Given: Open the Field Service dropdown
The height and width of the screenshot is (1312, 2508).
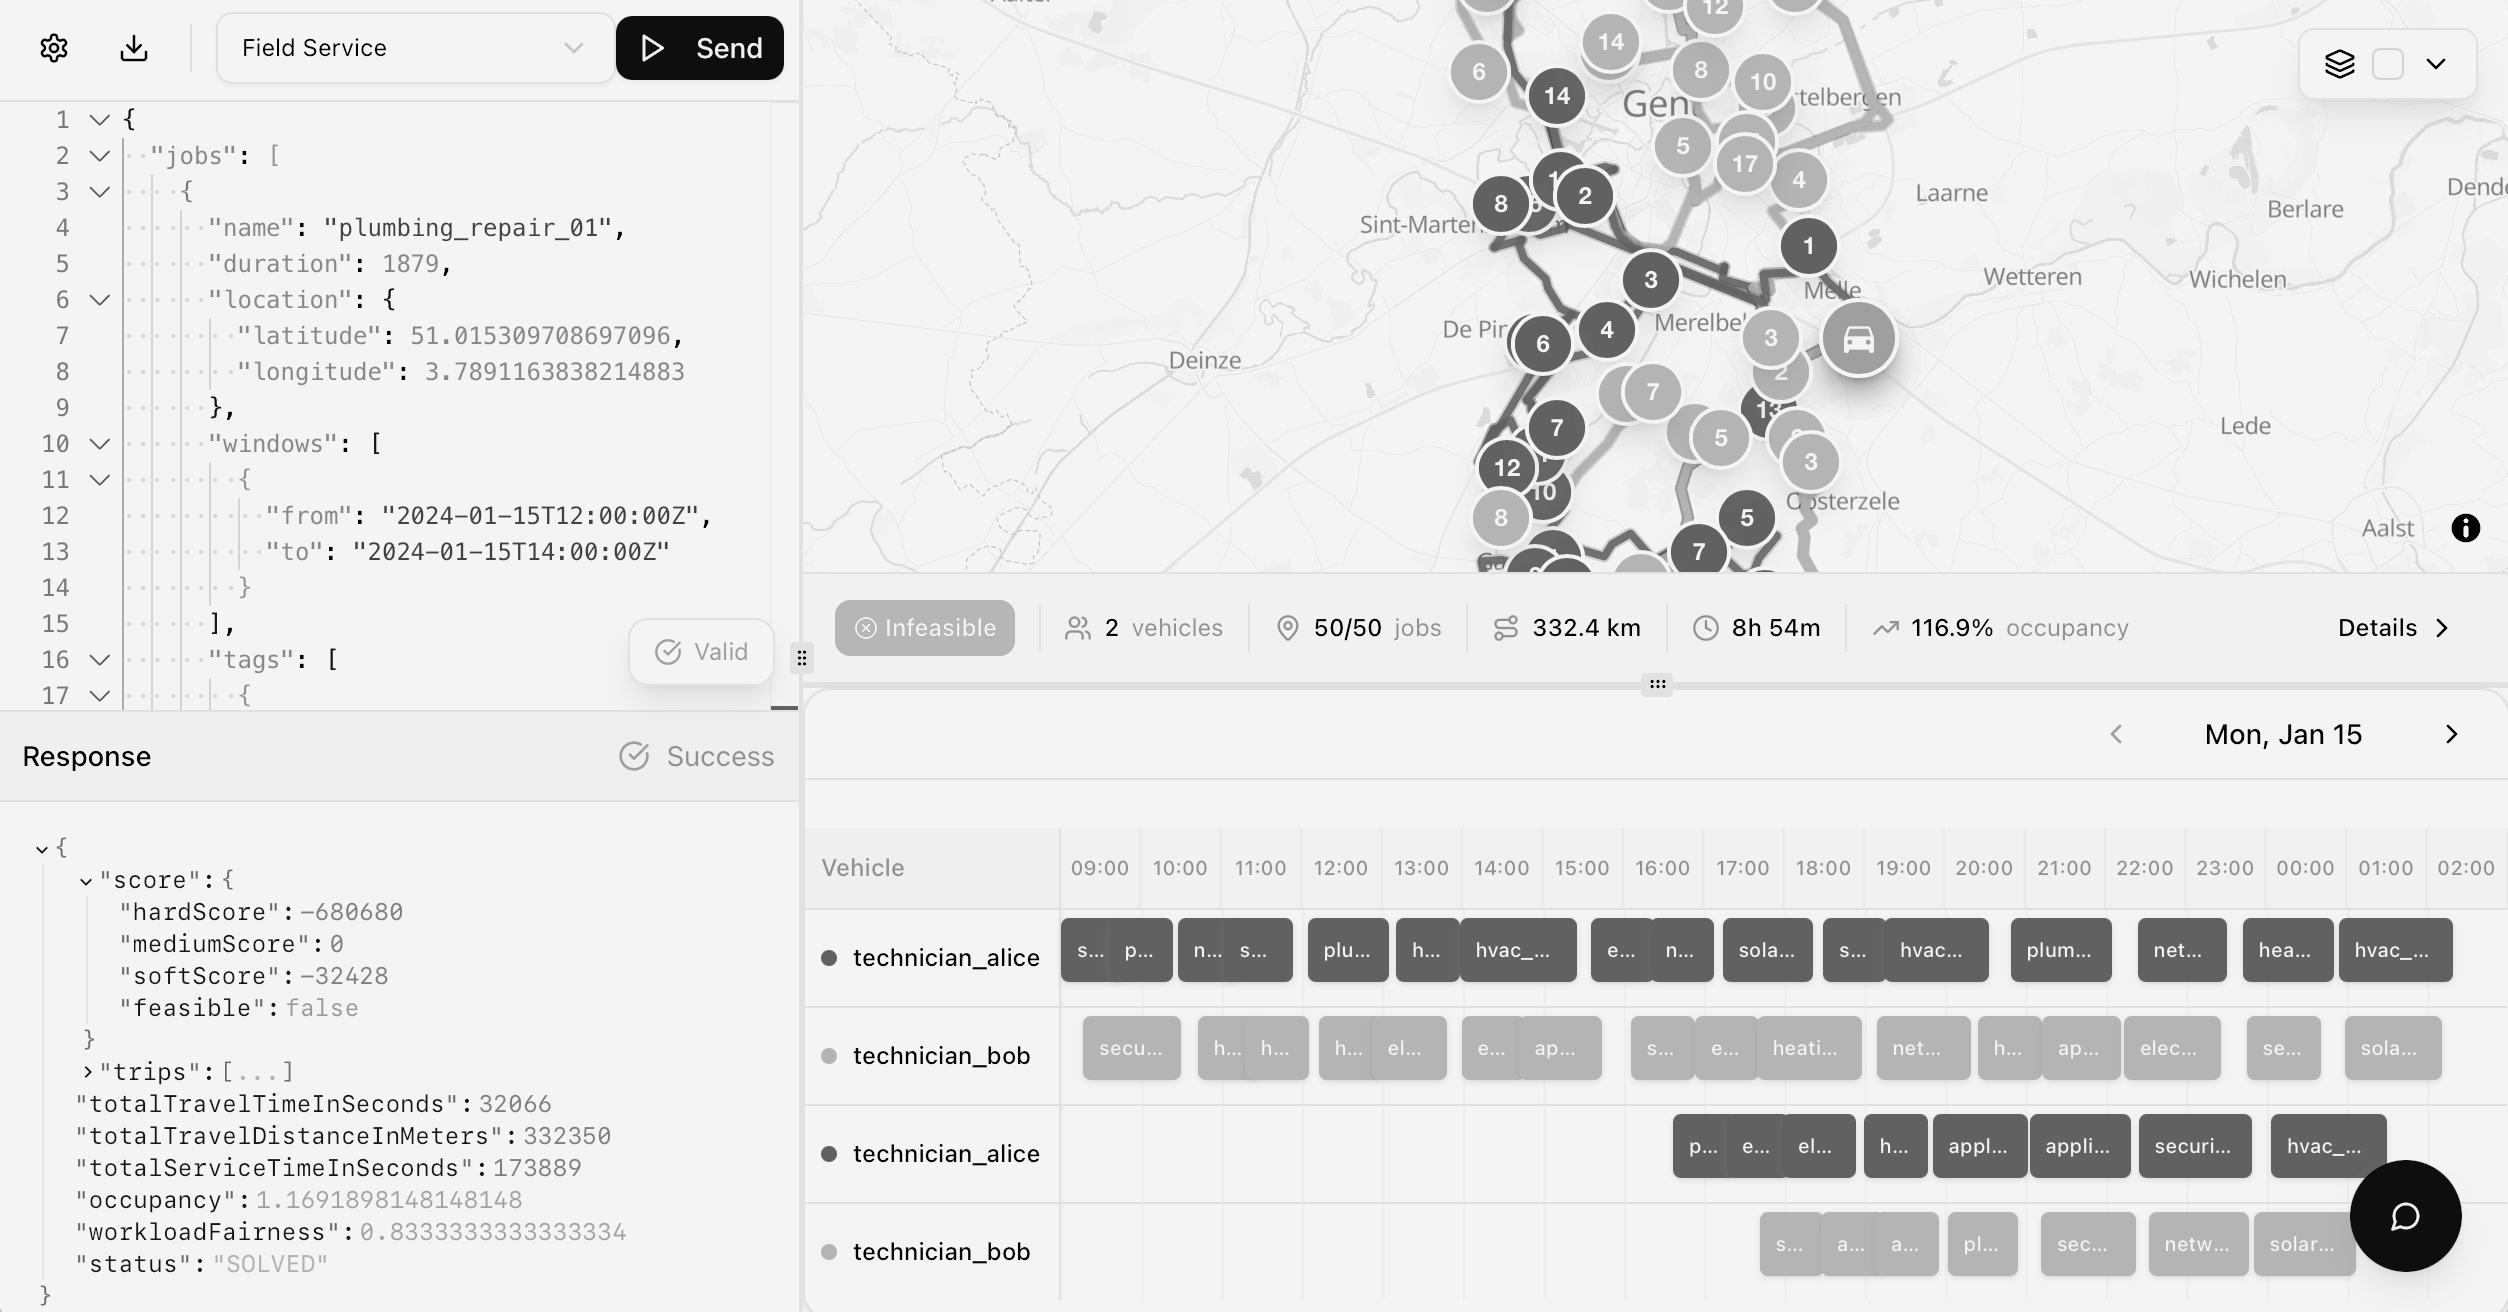Looking at the screenshot, I should pos(414,48).
